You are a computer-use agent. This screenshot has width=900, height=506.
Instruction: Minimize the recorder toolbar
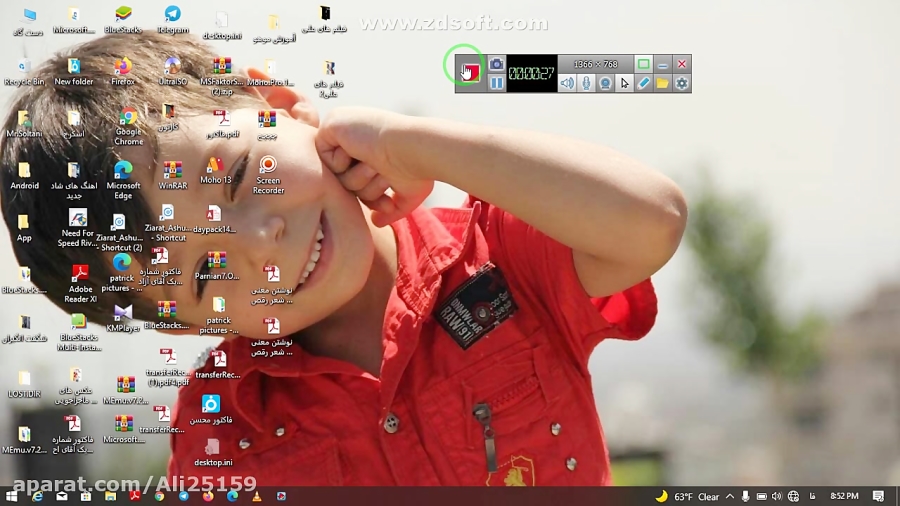[662, 64]
